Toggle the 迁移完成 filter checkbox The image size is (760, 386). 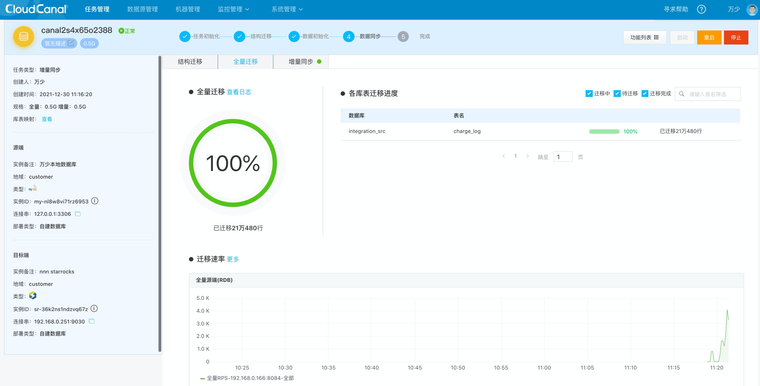click(x=645, y=94)
